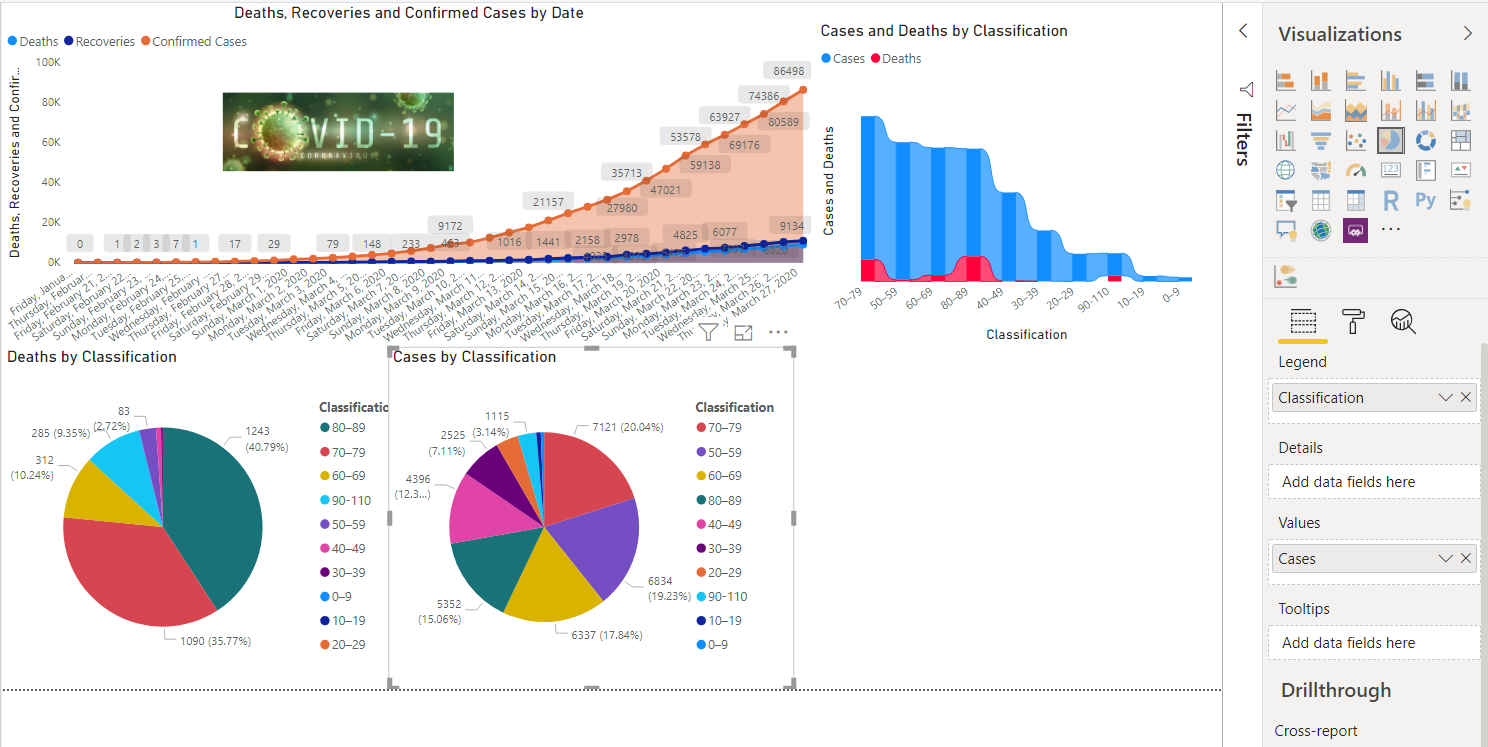1488x747 pixels.
Task: Open Cases field dropdown in Values
Action: (1445, 558)
